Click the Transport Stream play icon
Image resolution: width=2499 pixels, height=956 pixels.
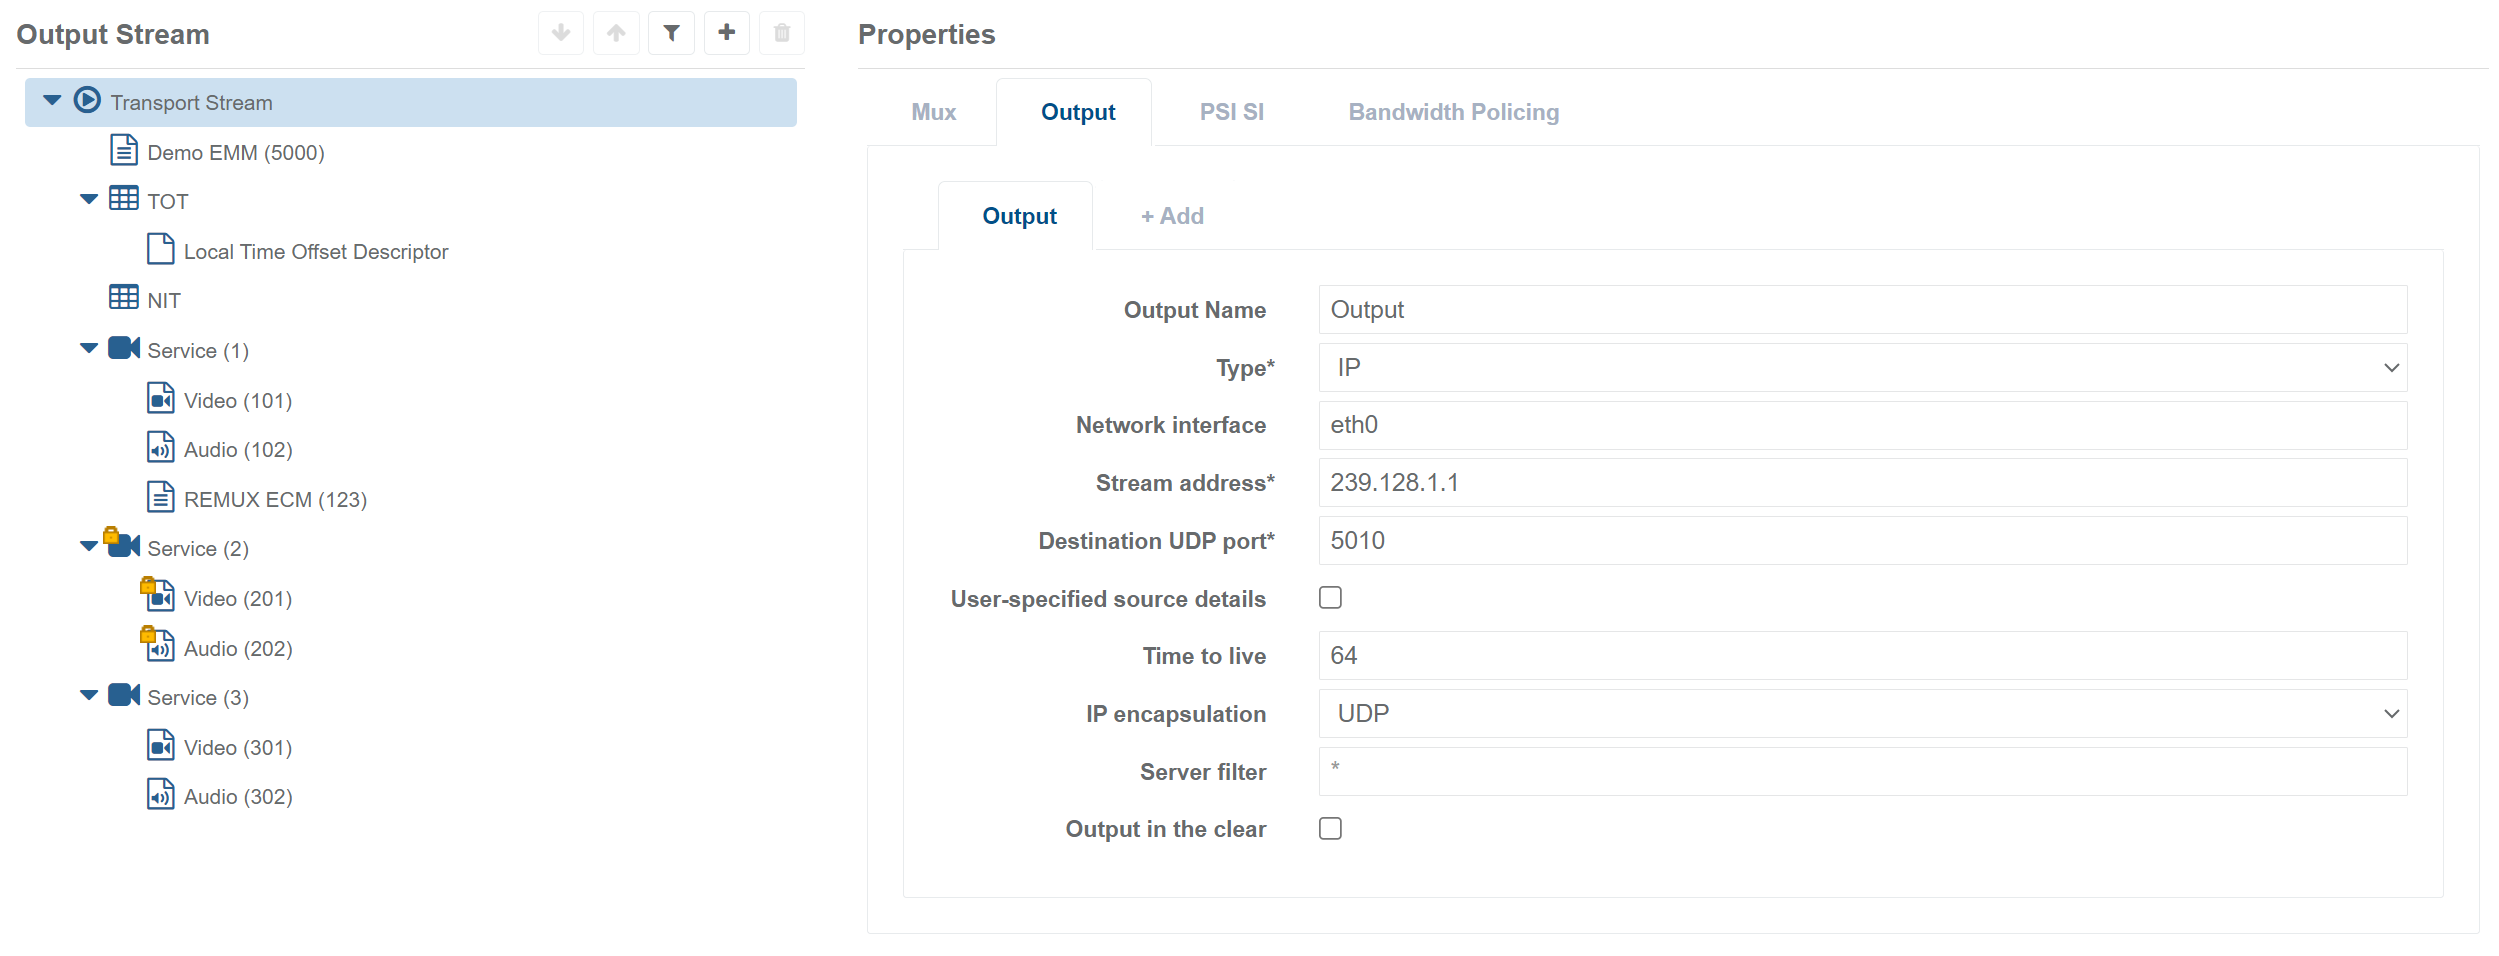coord(88,101)
